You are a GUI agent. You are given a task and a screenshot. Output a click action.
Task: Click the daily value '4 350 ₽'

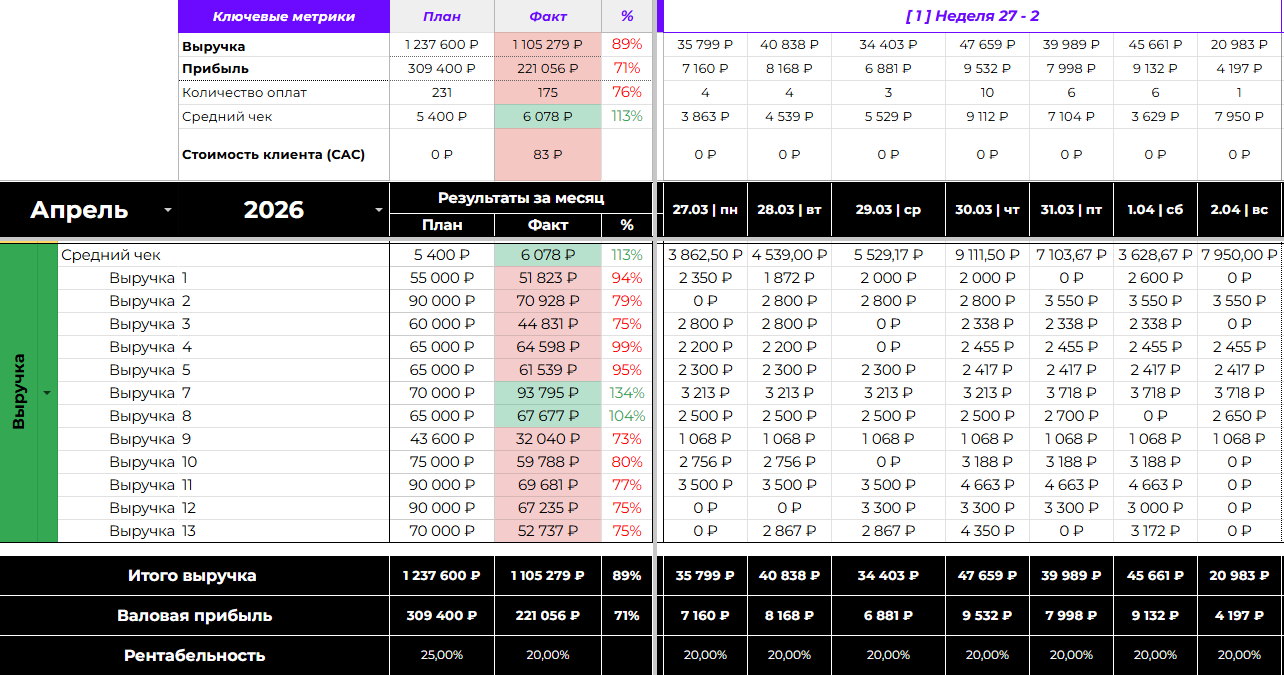click(x=987, y=531)
